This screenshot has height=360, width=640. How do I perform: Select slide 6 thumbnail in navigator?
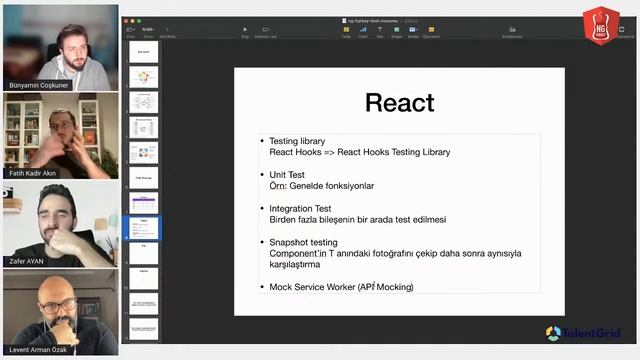[144, 178]
